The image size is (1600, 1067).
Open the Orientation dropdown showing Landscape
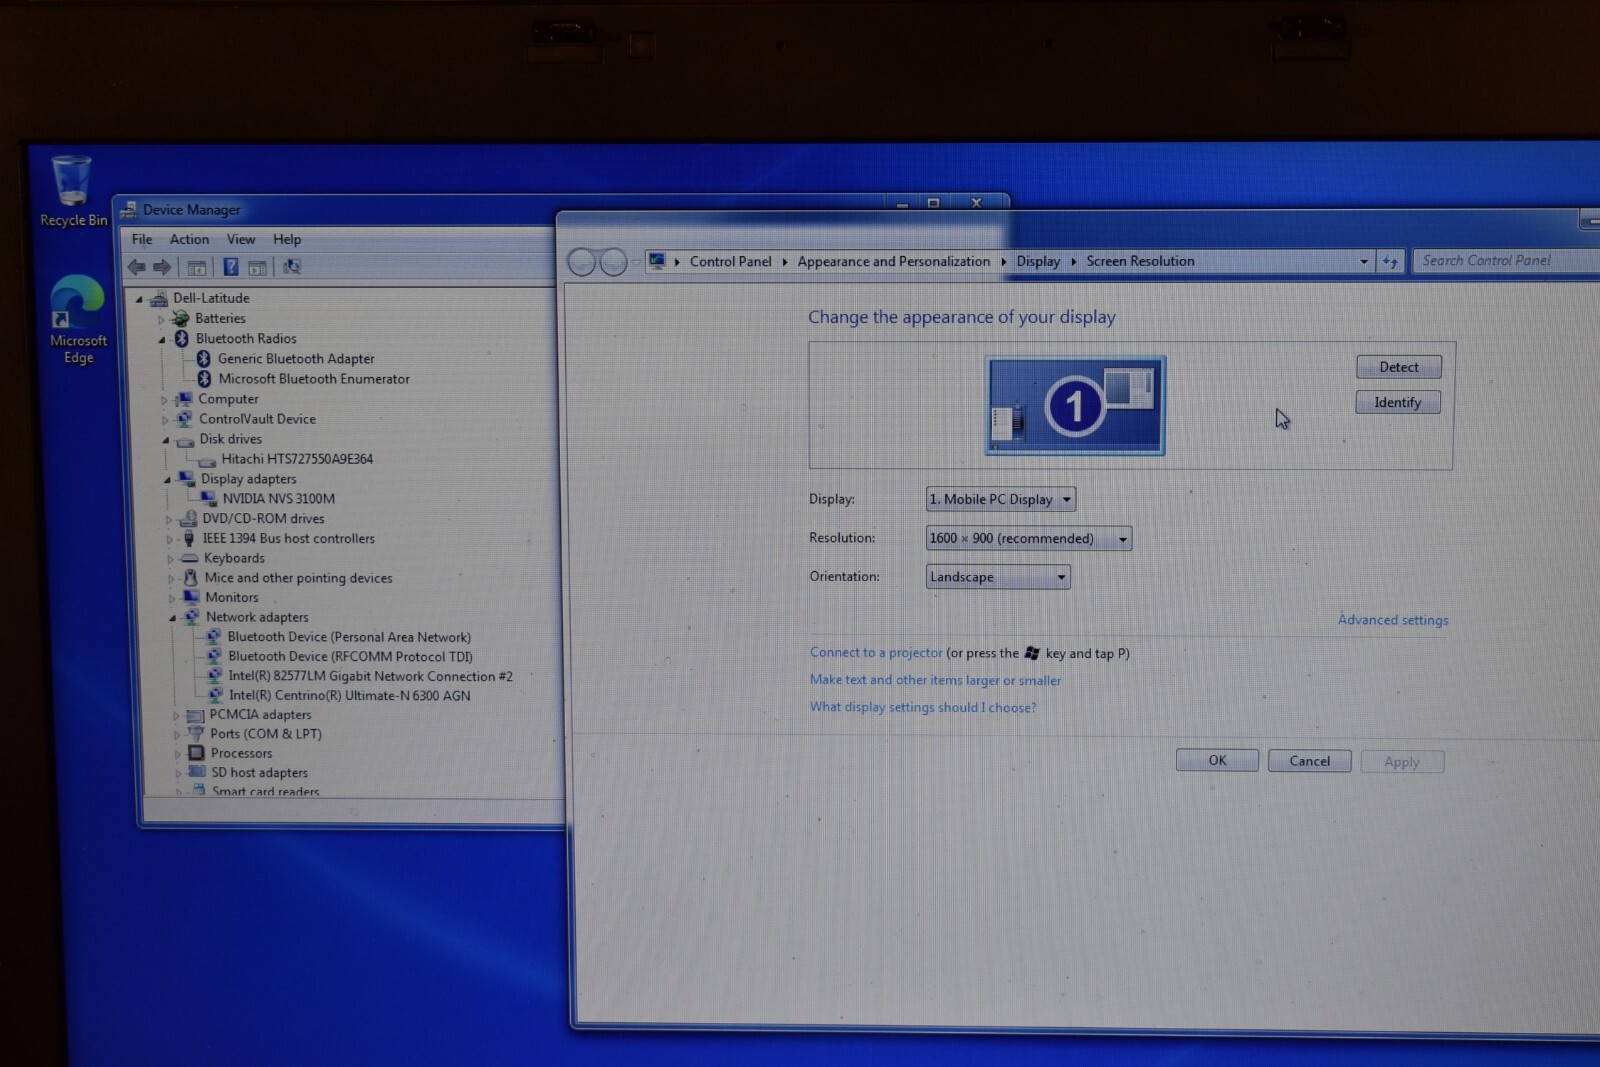point(998,577)
